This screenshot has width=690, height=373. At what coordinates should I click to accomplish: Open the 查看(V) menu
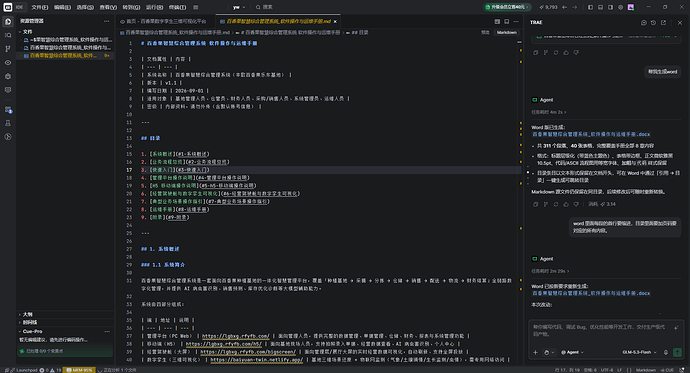108,7
